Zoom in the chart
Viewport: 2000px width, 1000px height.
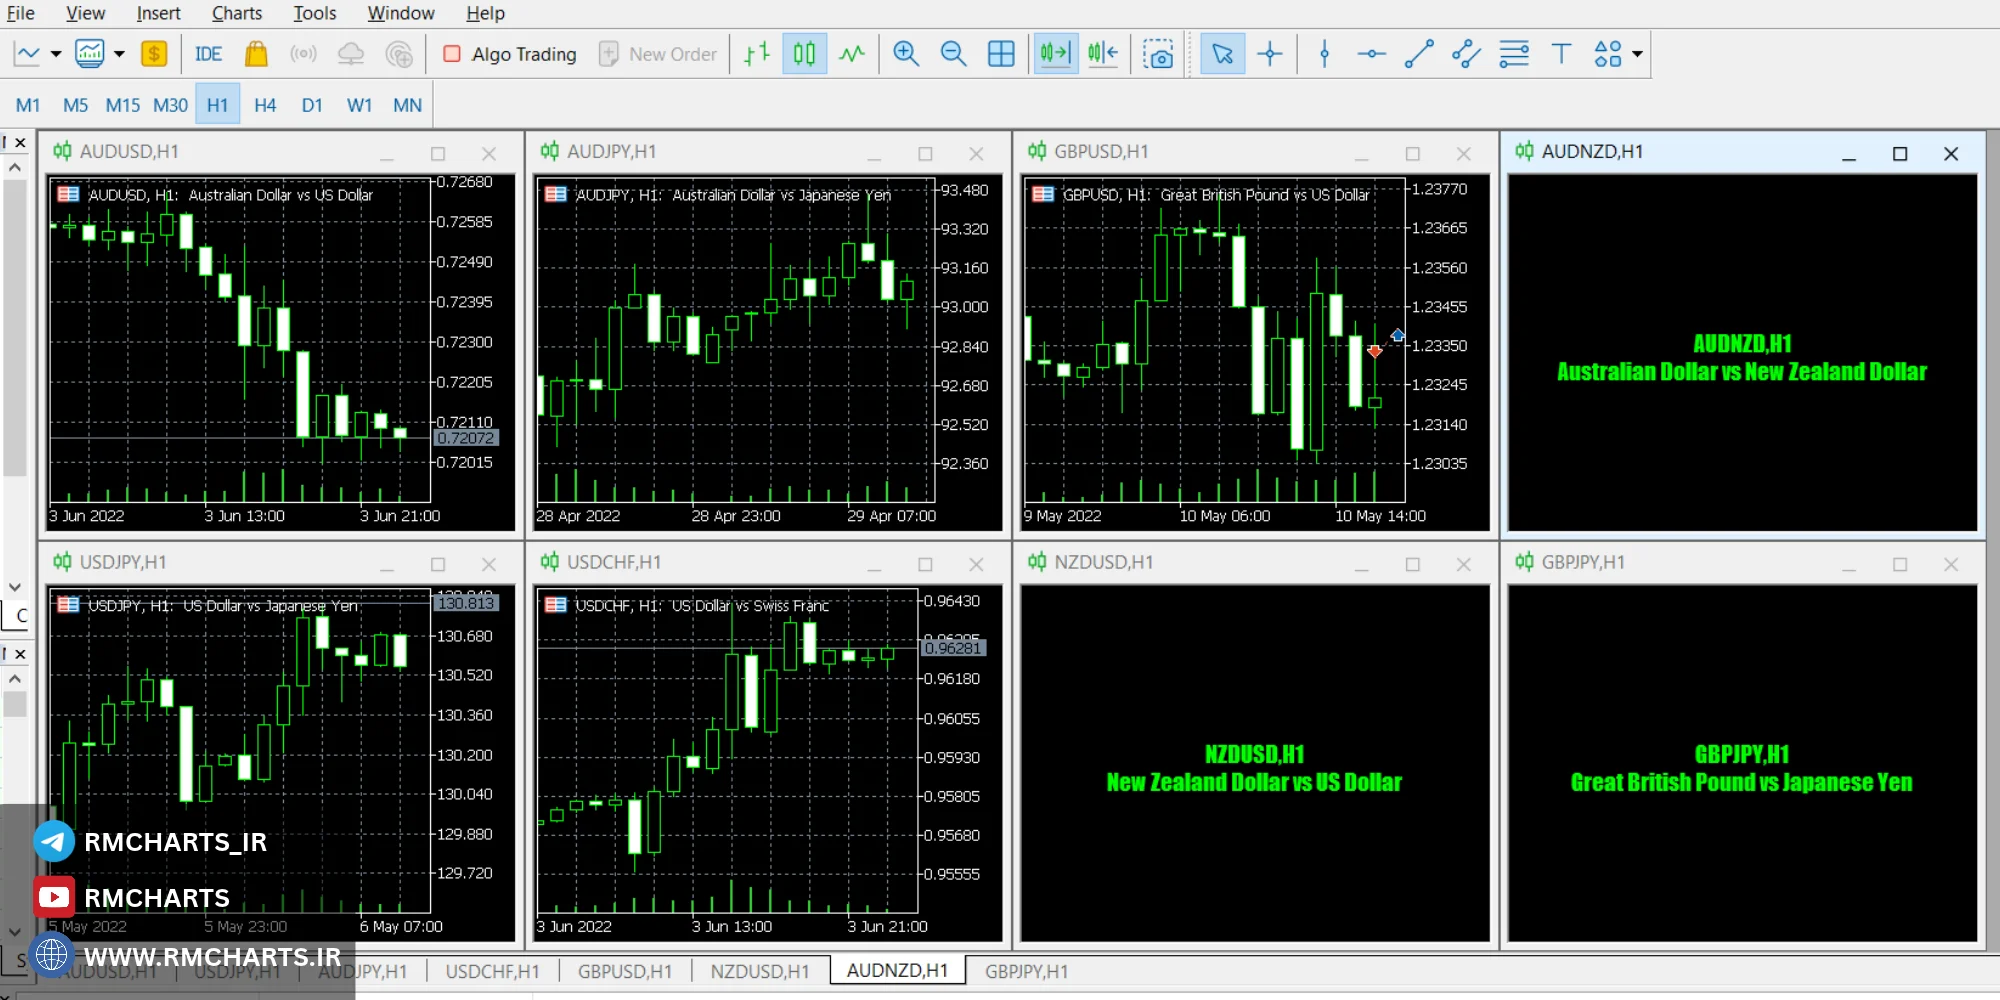pyautogui.click(x=906, y=54)
